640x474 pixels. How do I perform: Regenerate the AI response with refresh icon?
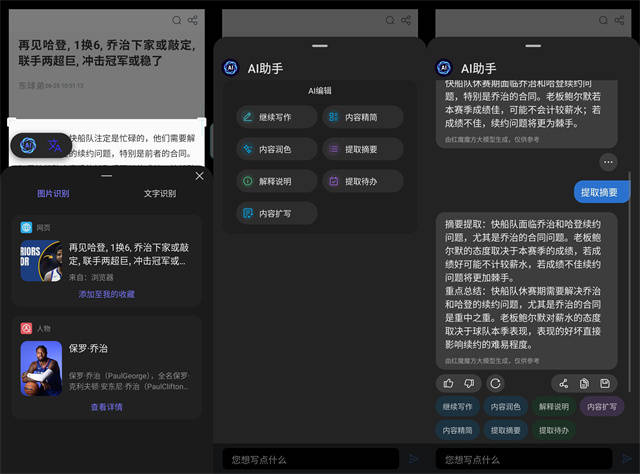click(x=496, y=383)
